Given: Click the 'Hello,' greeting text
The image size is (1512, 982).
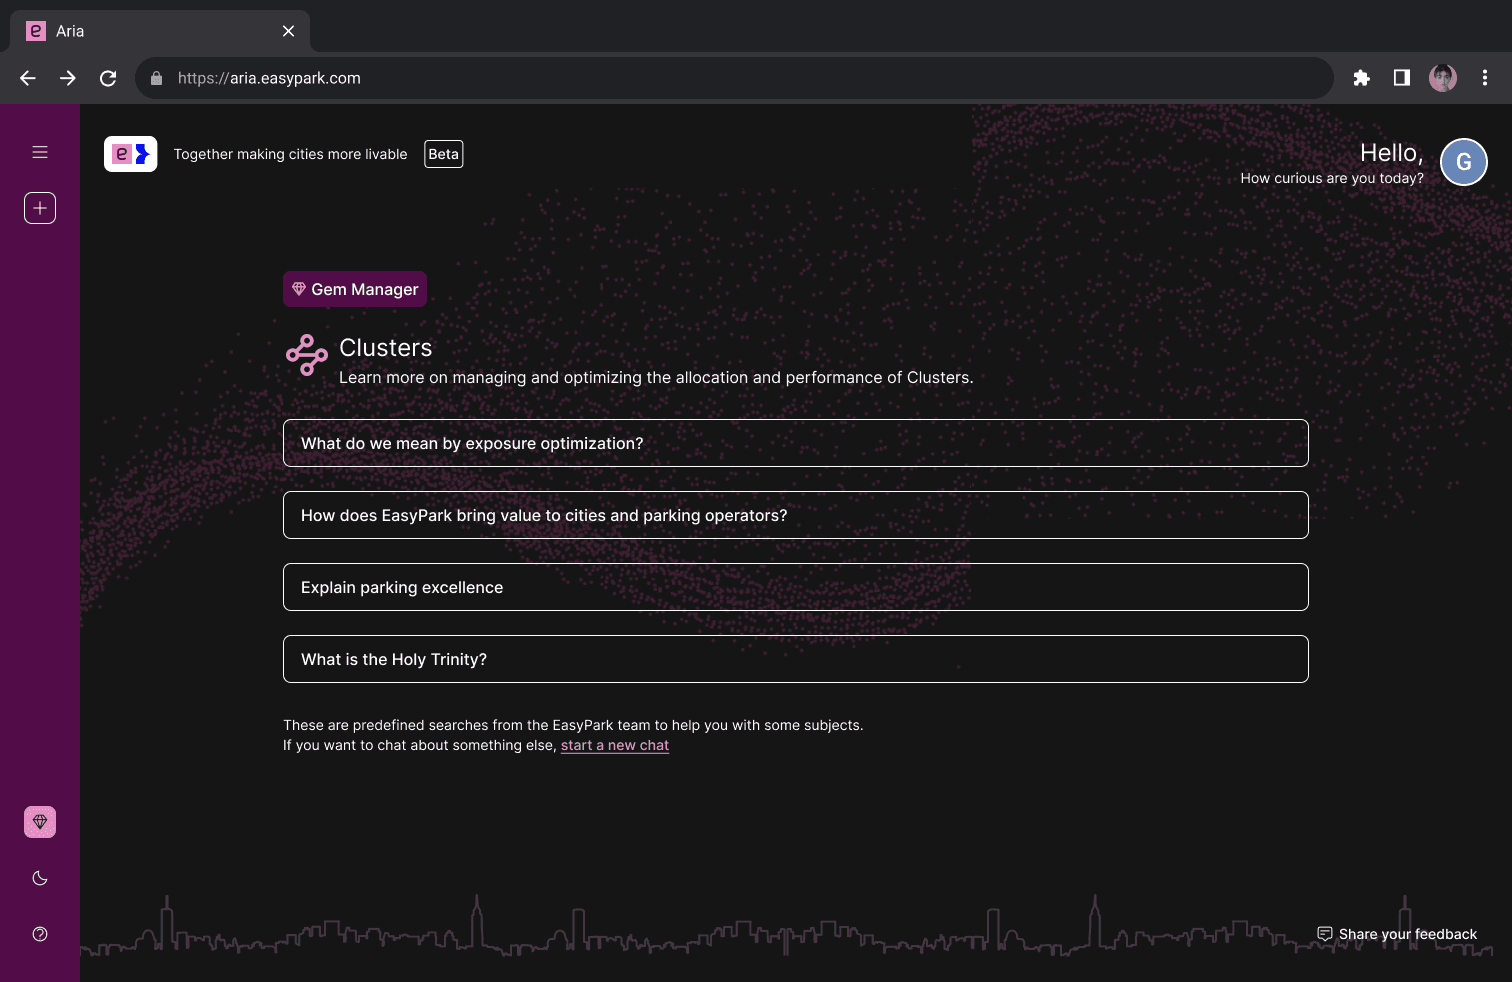Looking at the screenshot, I should (1391, 153).
